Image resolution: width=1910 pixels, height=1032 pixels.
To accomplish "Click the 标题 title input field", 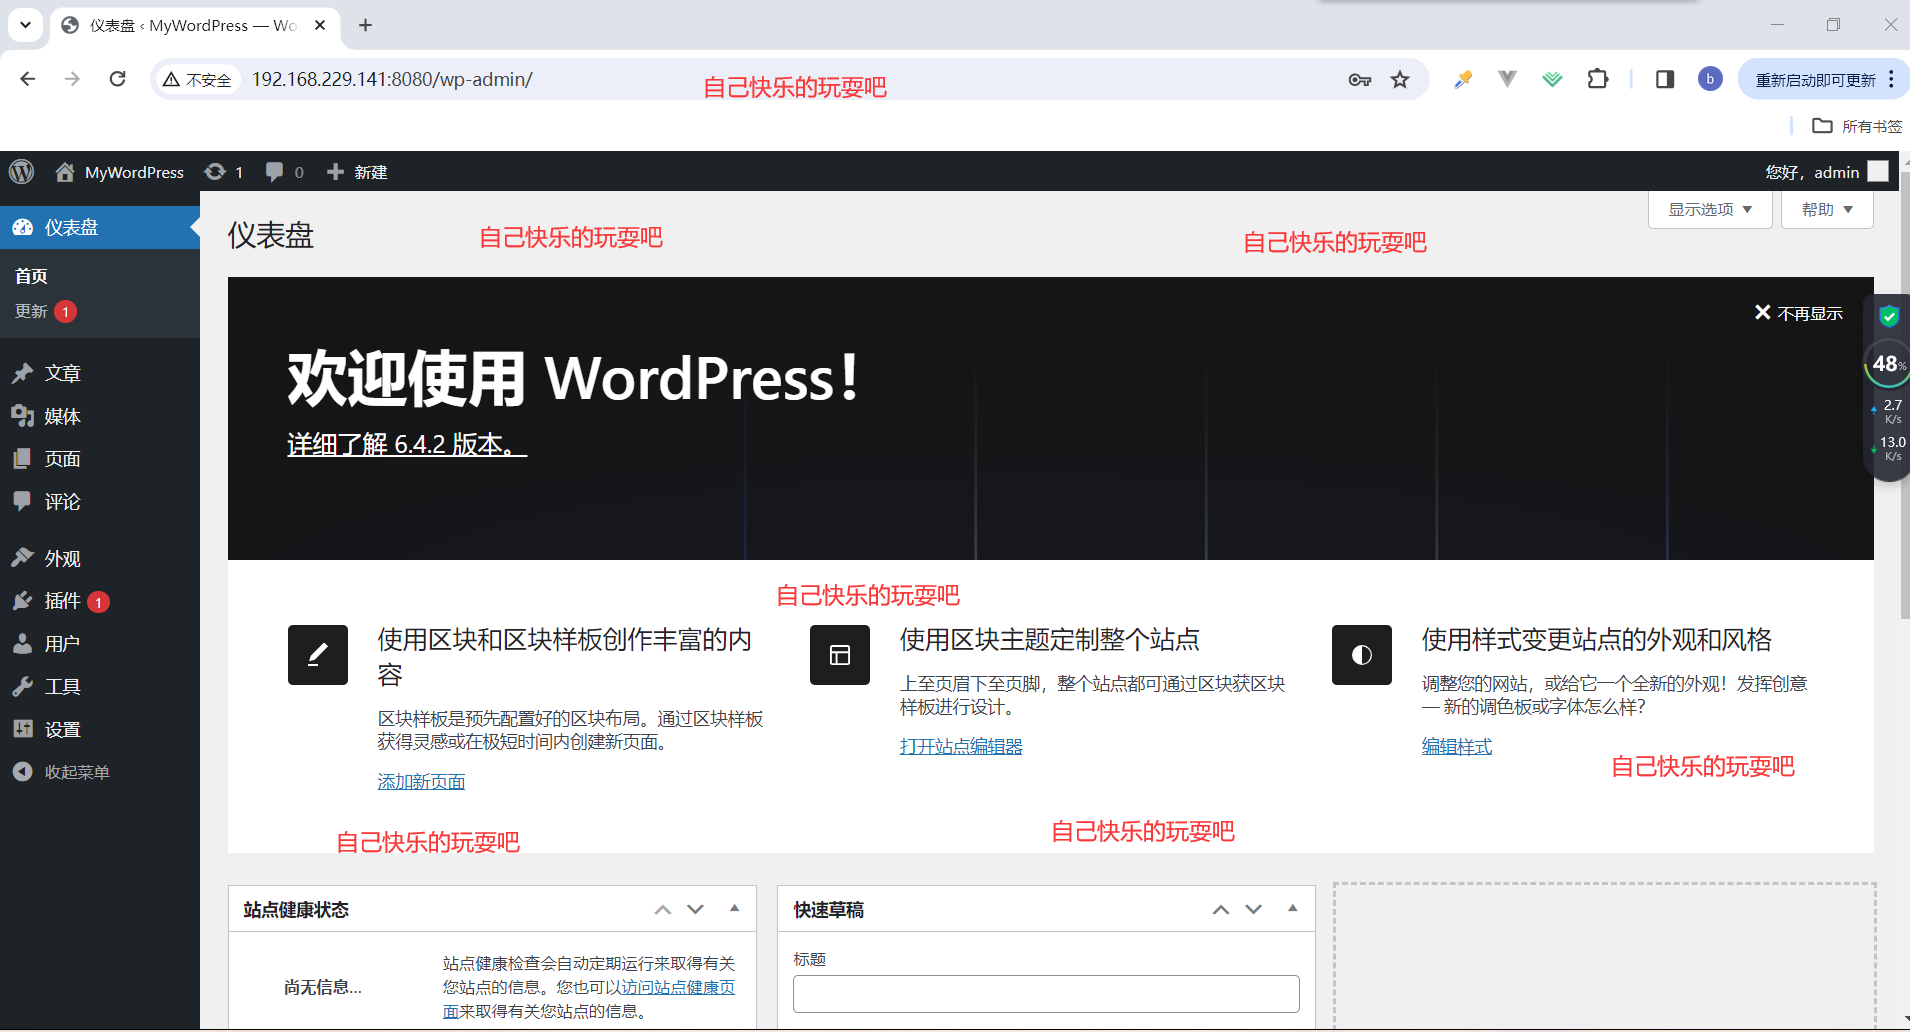I will [1046, 994].
